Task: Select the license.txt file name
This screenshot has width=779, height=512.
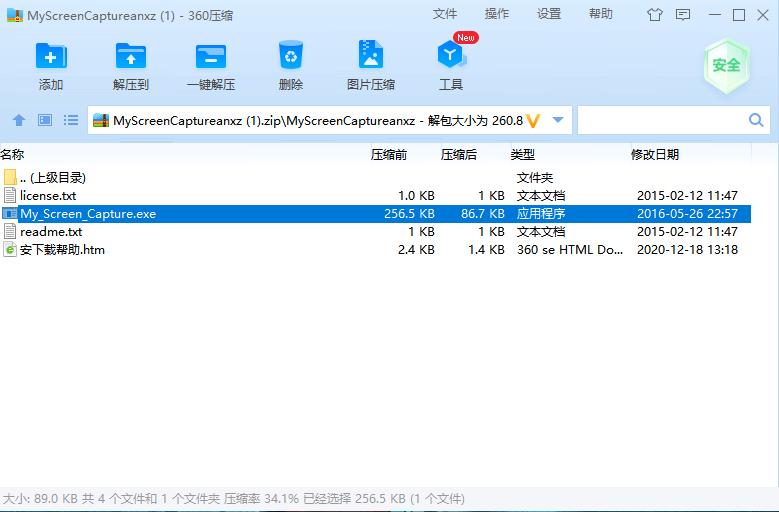Action: click(48, 196)
